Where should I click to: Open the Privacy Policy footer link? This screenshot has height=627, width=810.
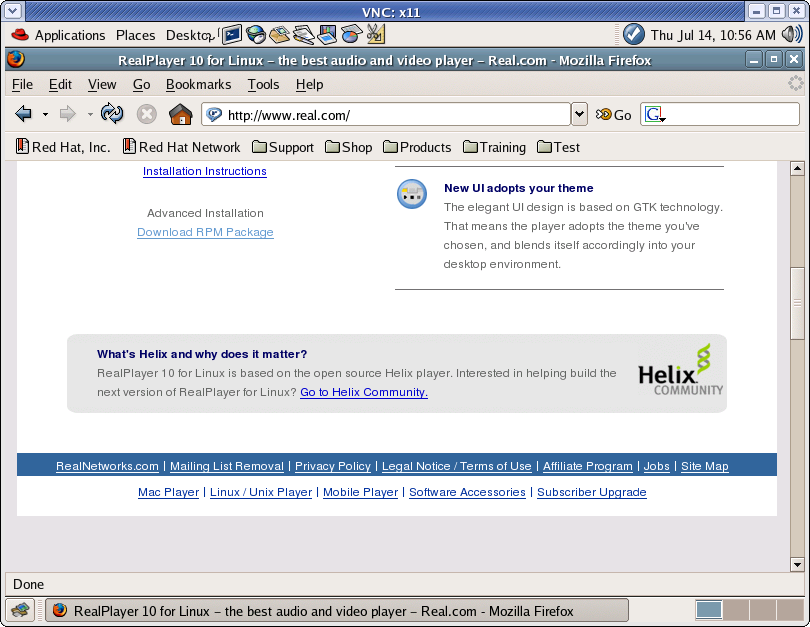333,466
